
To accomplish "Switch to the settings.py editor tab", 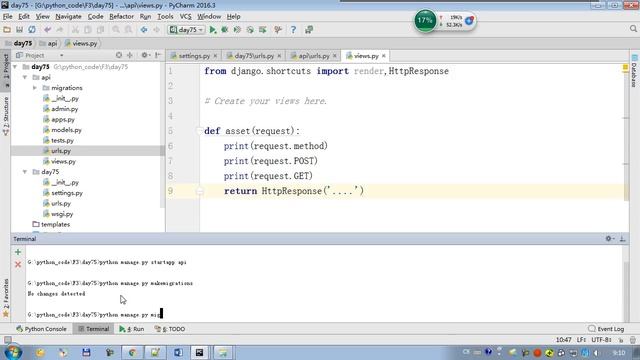I will (194, 56).
